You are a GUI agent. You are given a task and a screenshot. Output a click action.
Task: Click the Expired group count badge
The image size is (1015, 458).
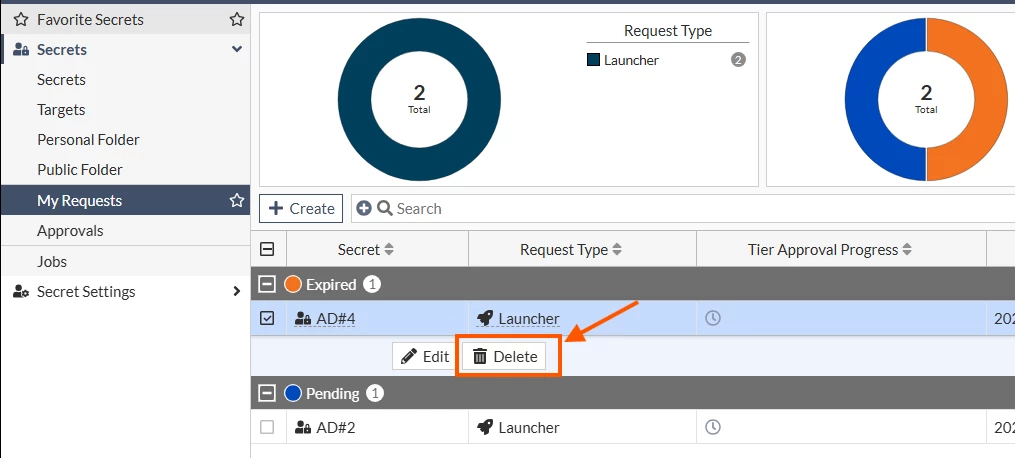[x=372, y=284]
